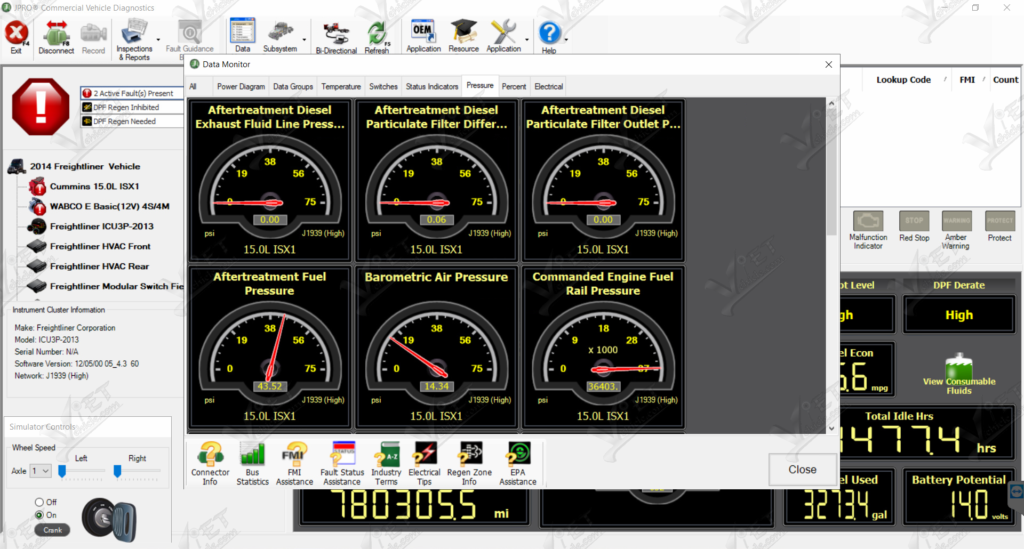This screenshot has height=549, width=1024.
Task: Switch to the Temperature tab
Action: tap(341, 87)
